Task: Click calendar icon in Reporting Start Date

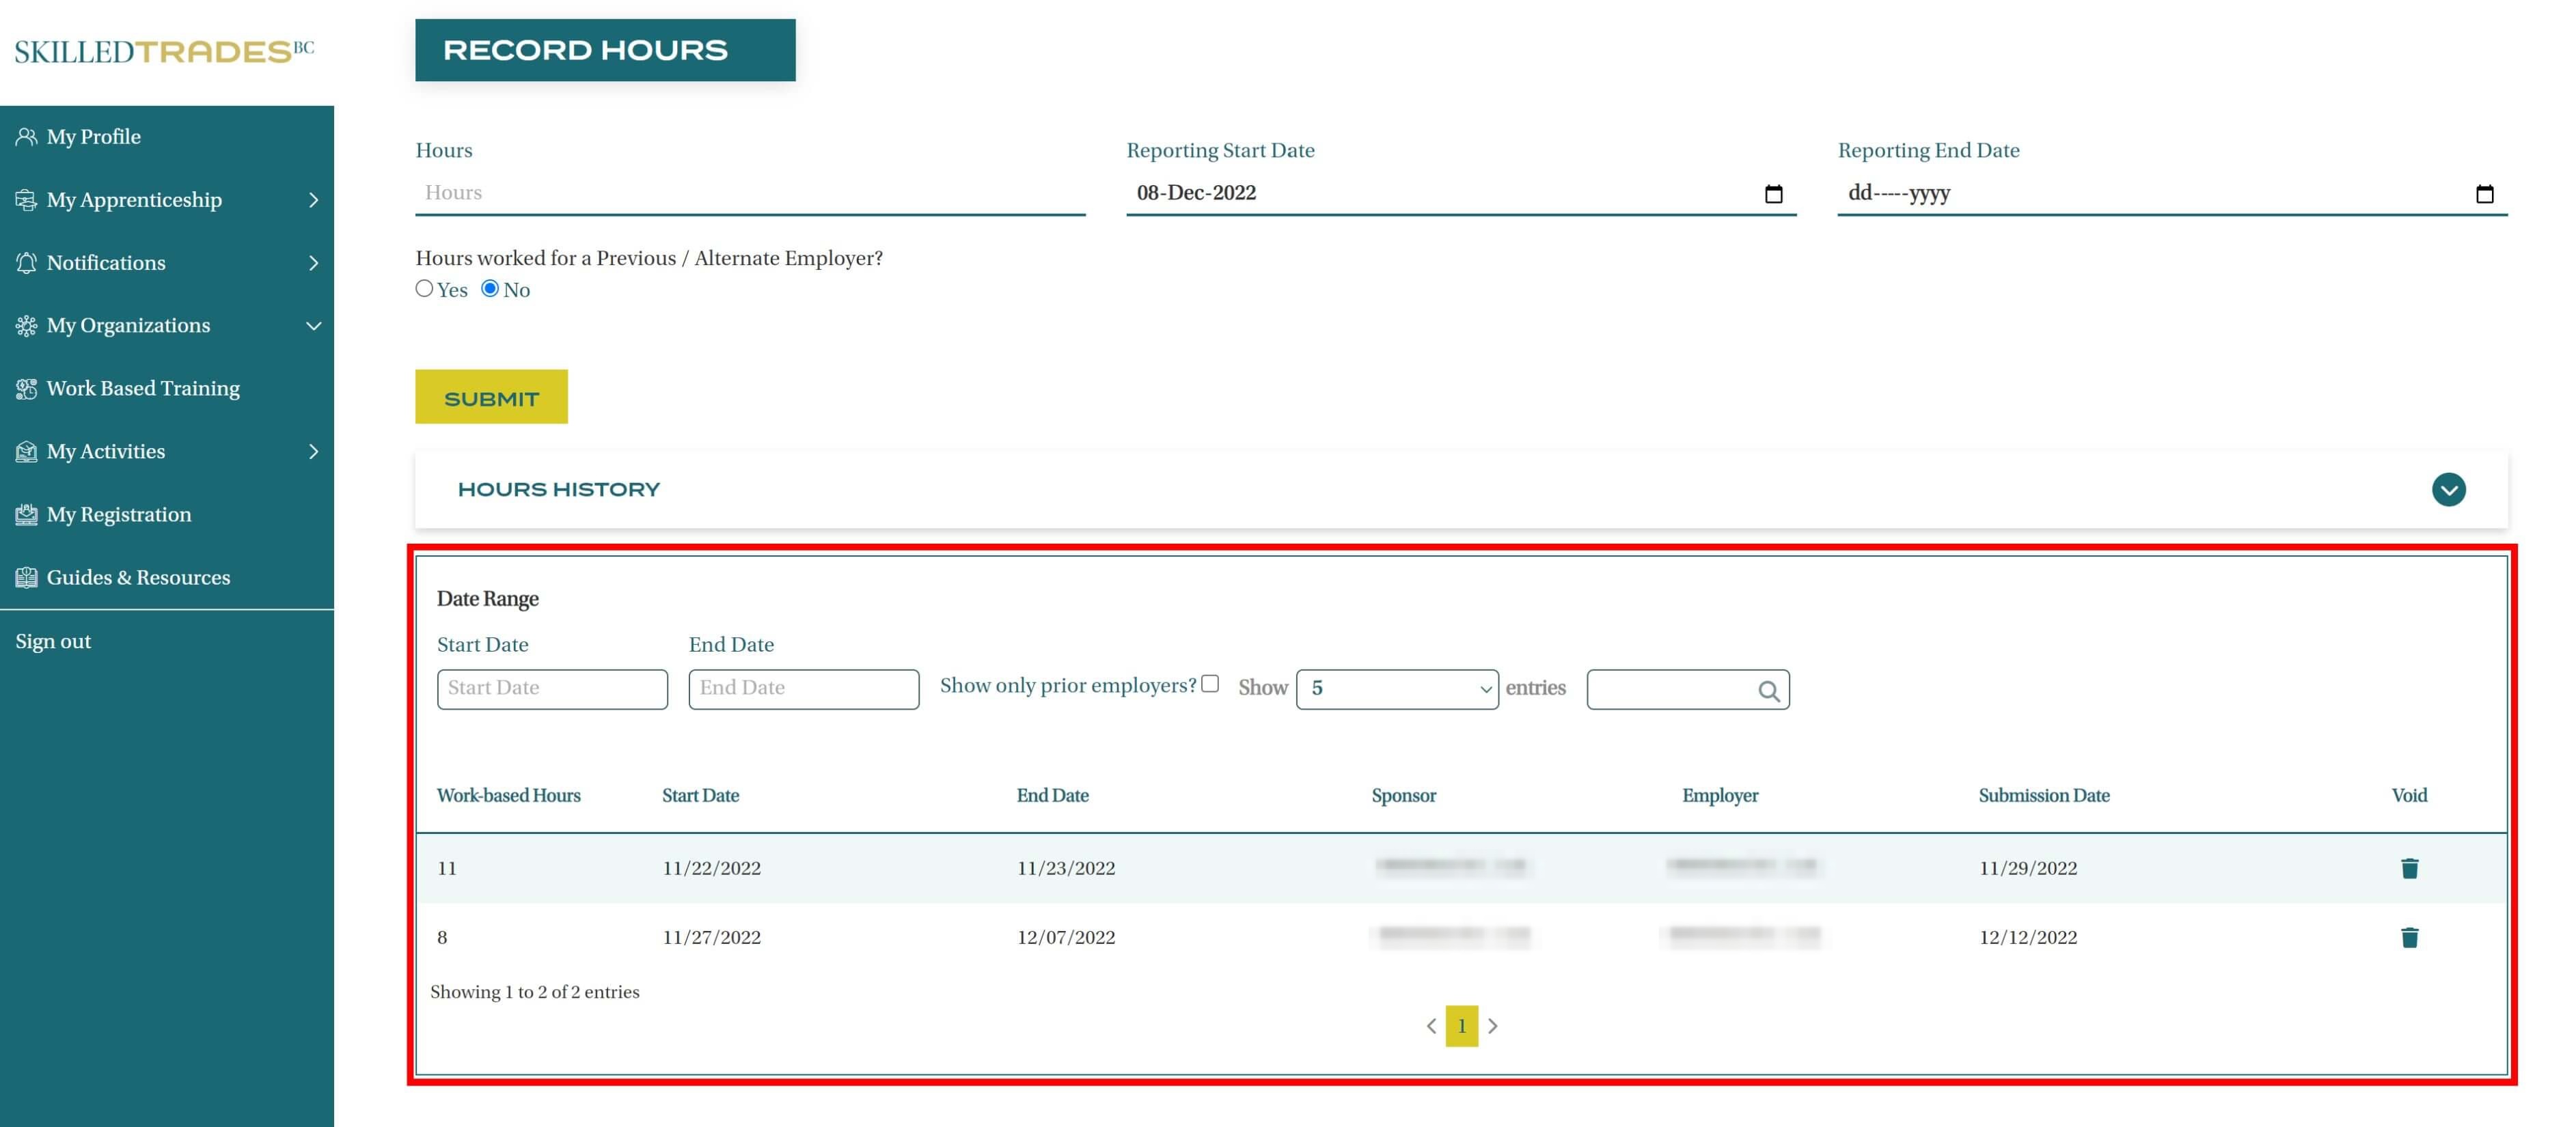Action: tap(1773, 194)
